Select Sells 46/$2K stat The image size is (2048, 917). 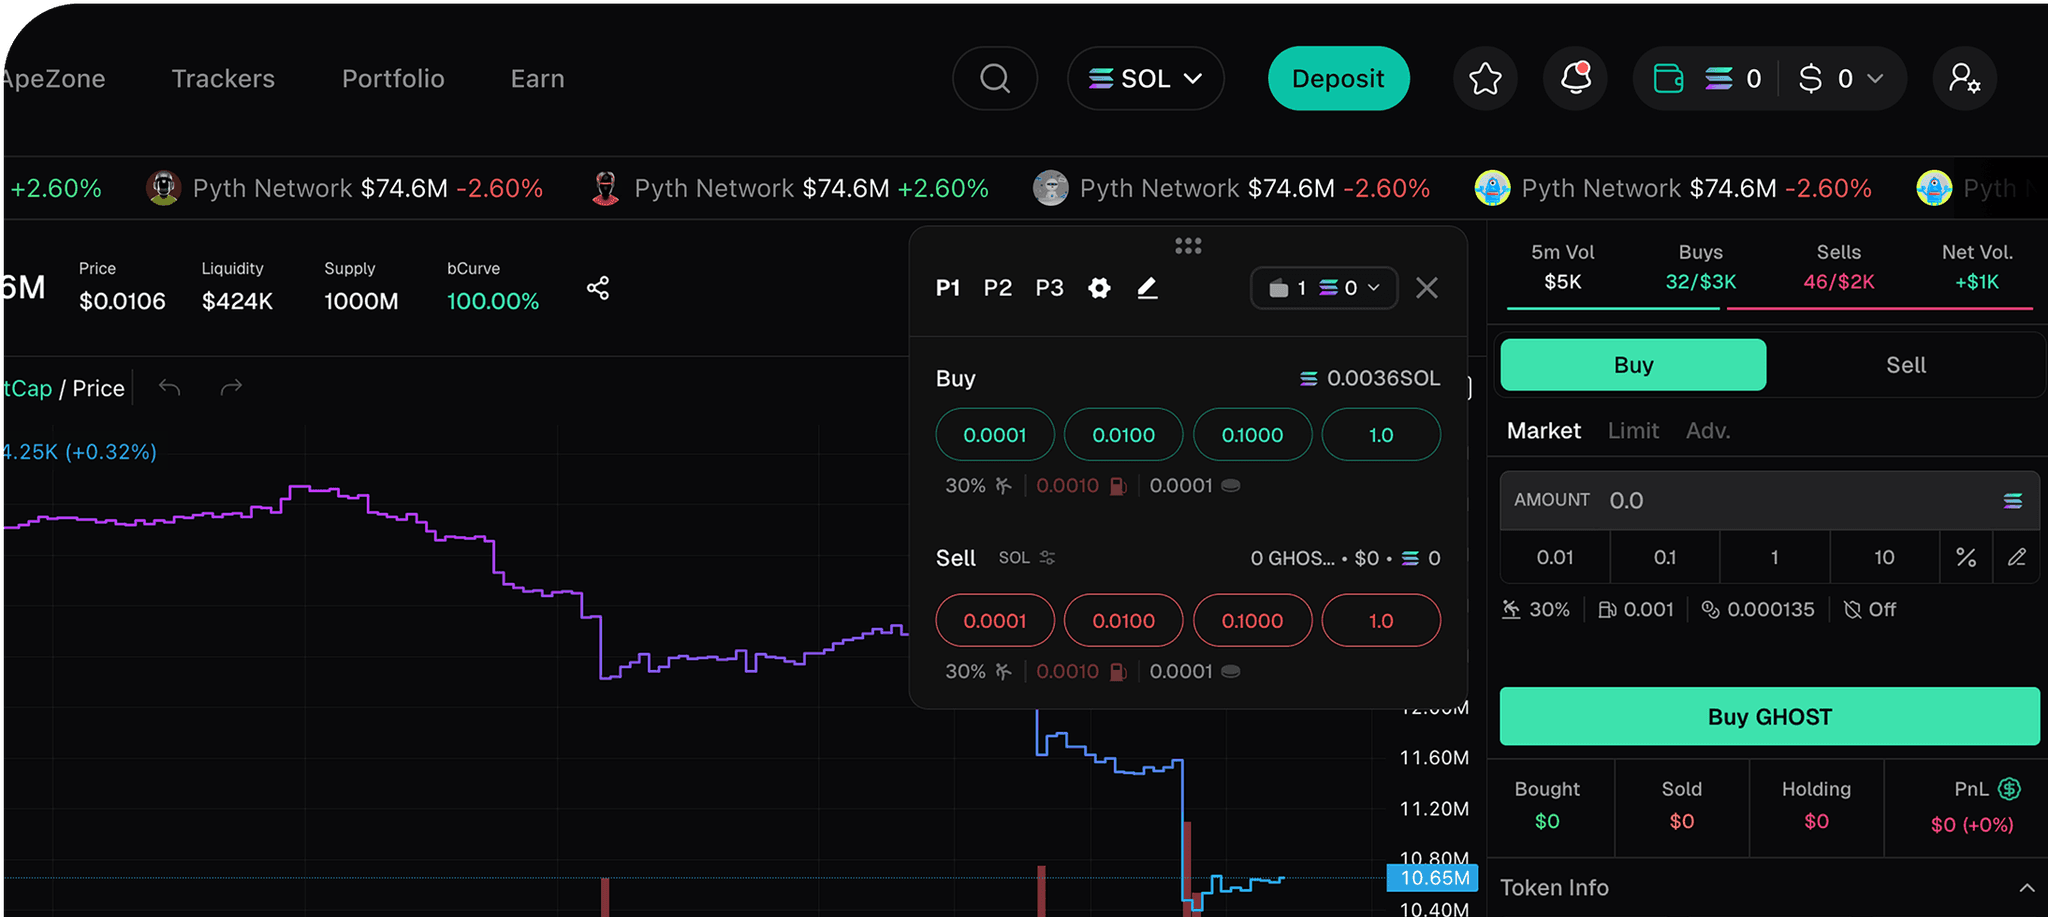(1838, 267)
